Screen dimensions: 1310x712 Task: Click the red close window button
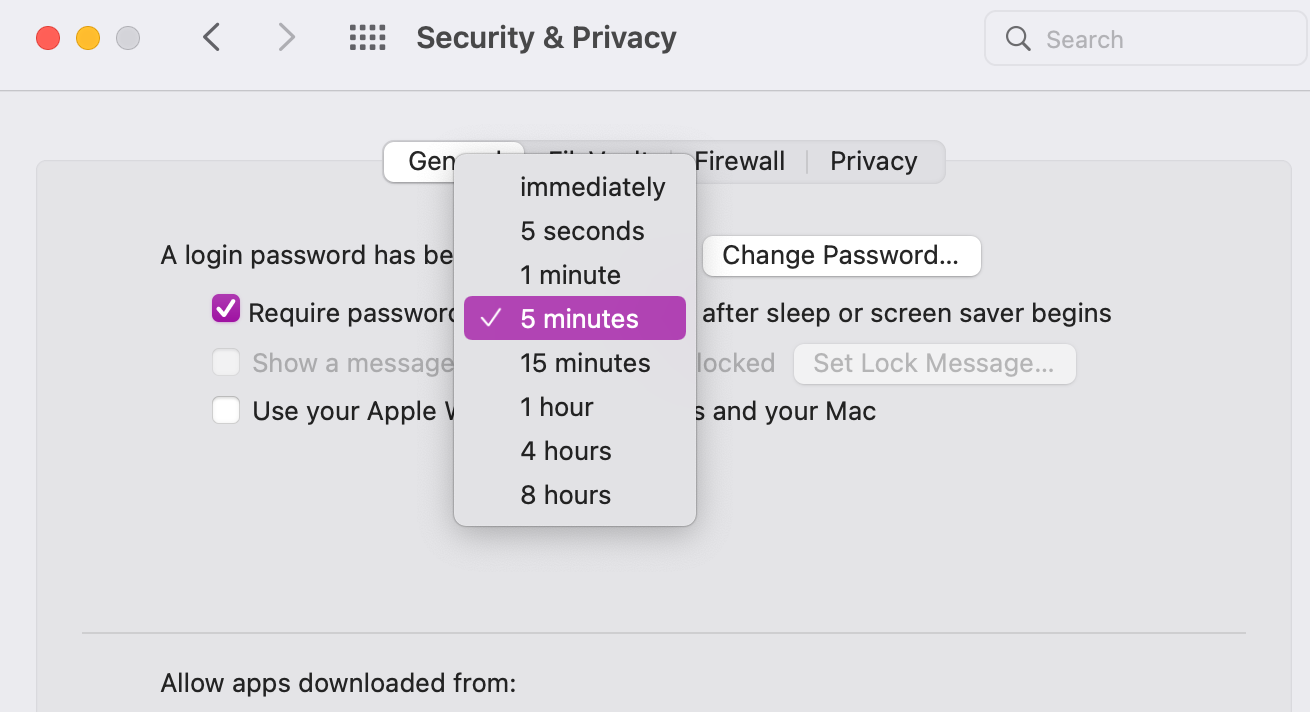coord(48,38)
